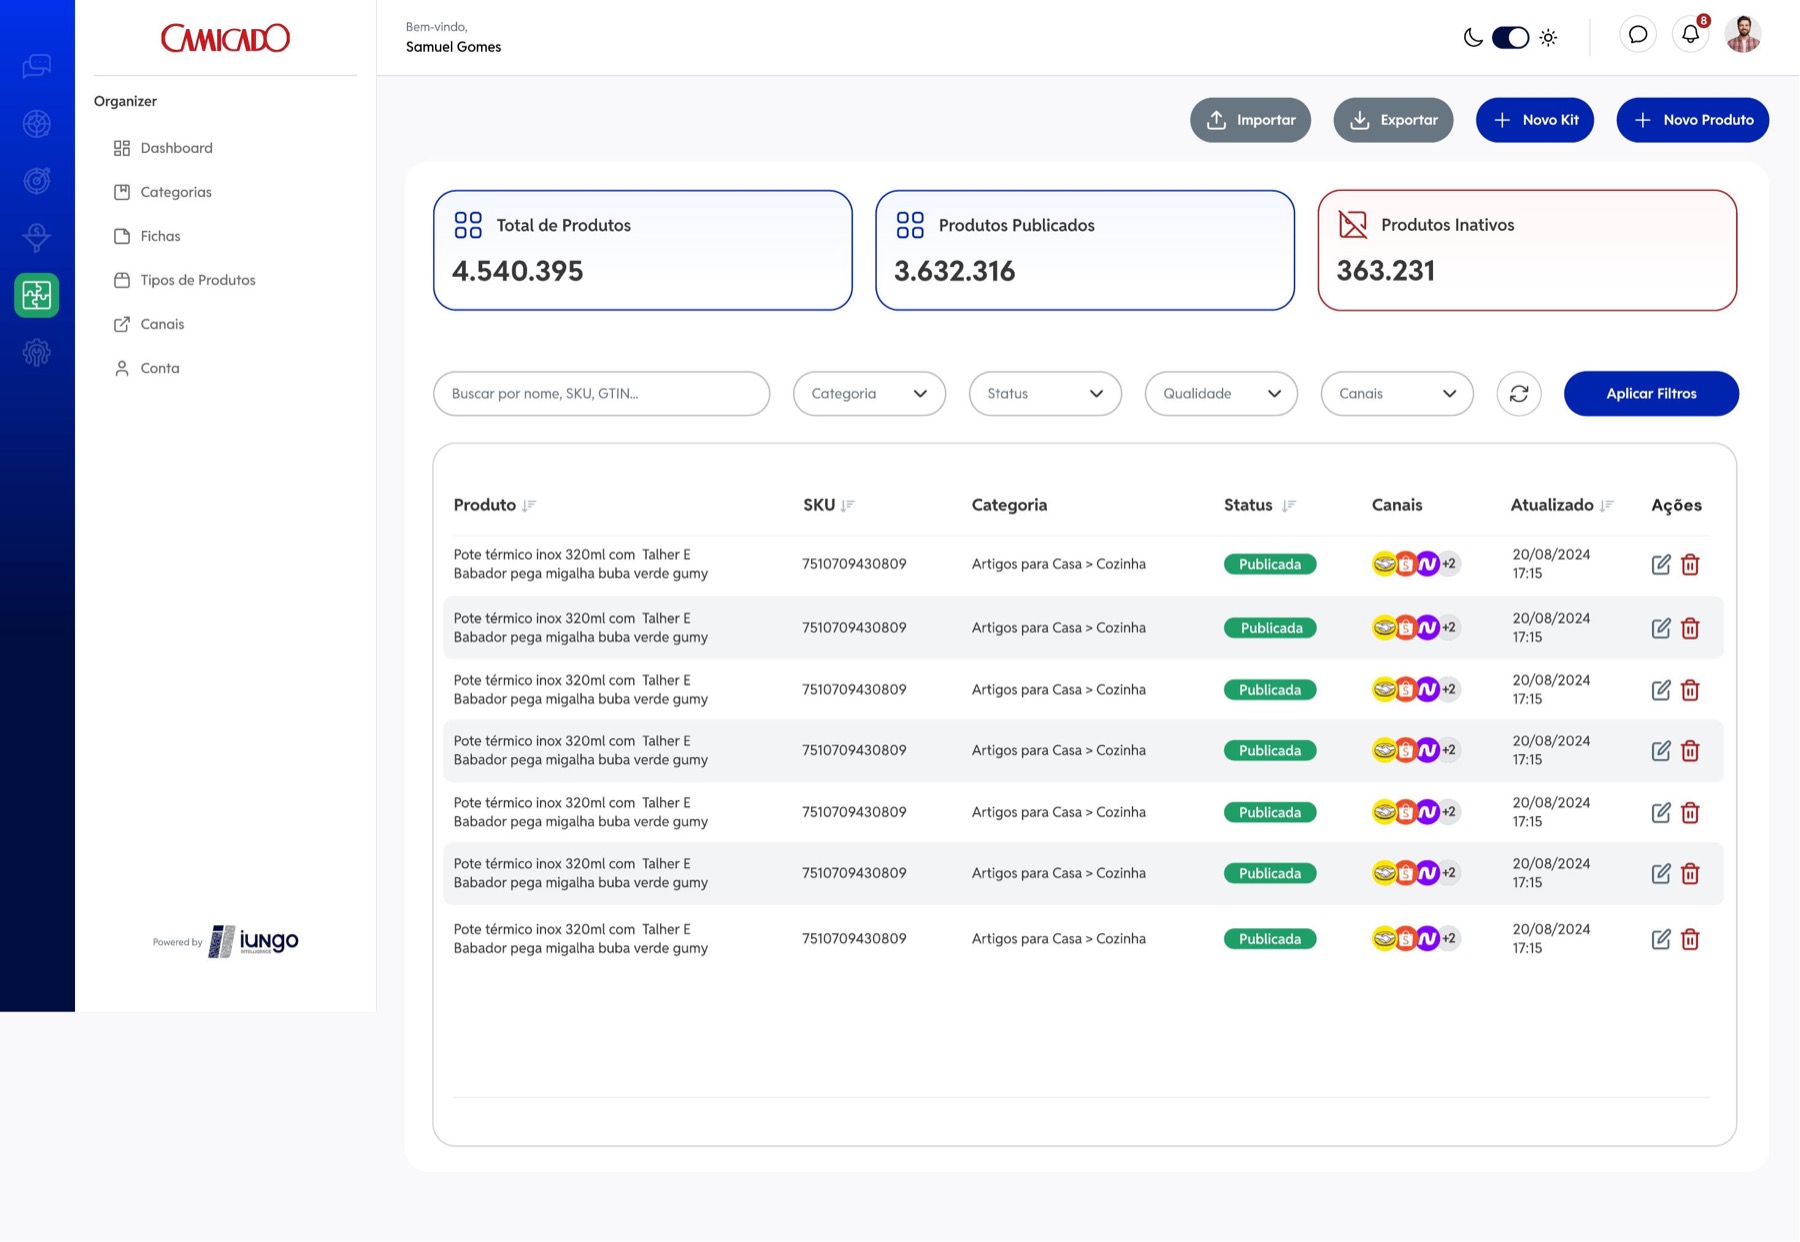The image size is (1800, 1242).
Task: Select the Produtos Inativos card
Action: pos(1527,250)
